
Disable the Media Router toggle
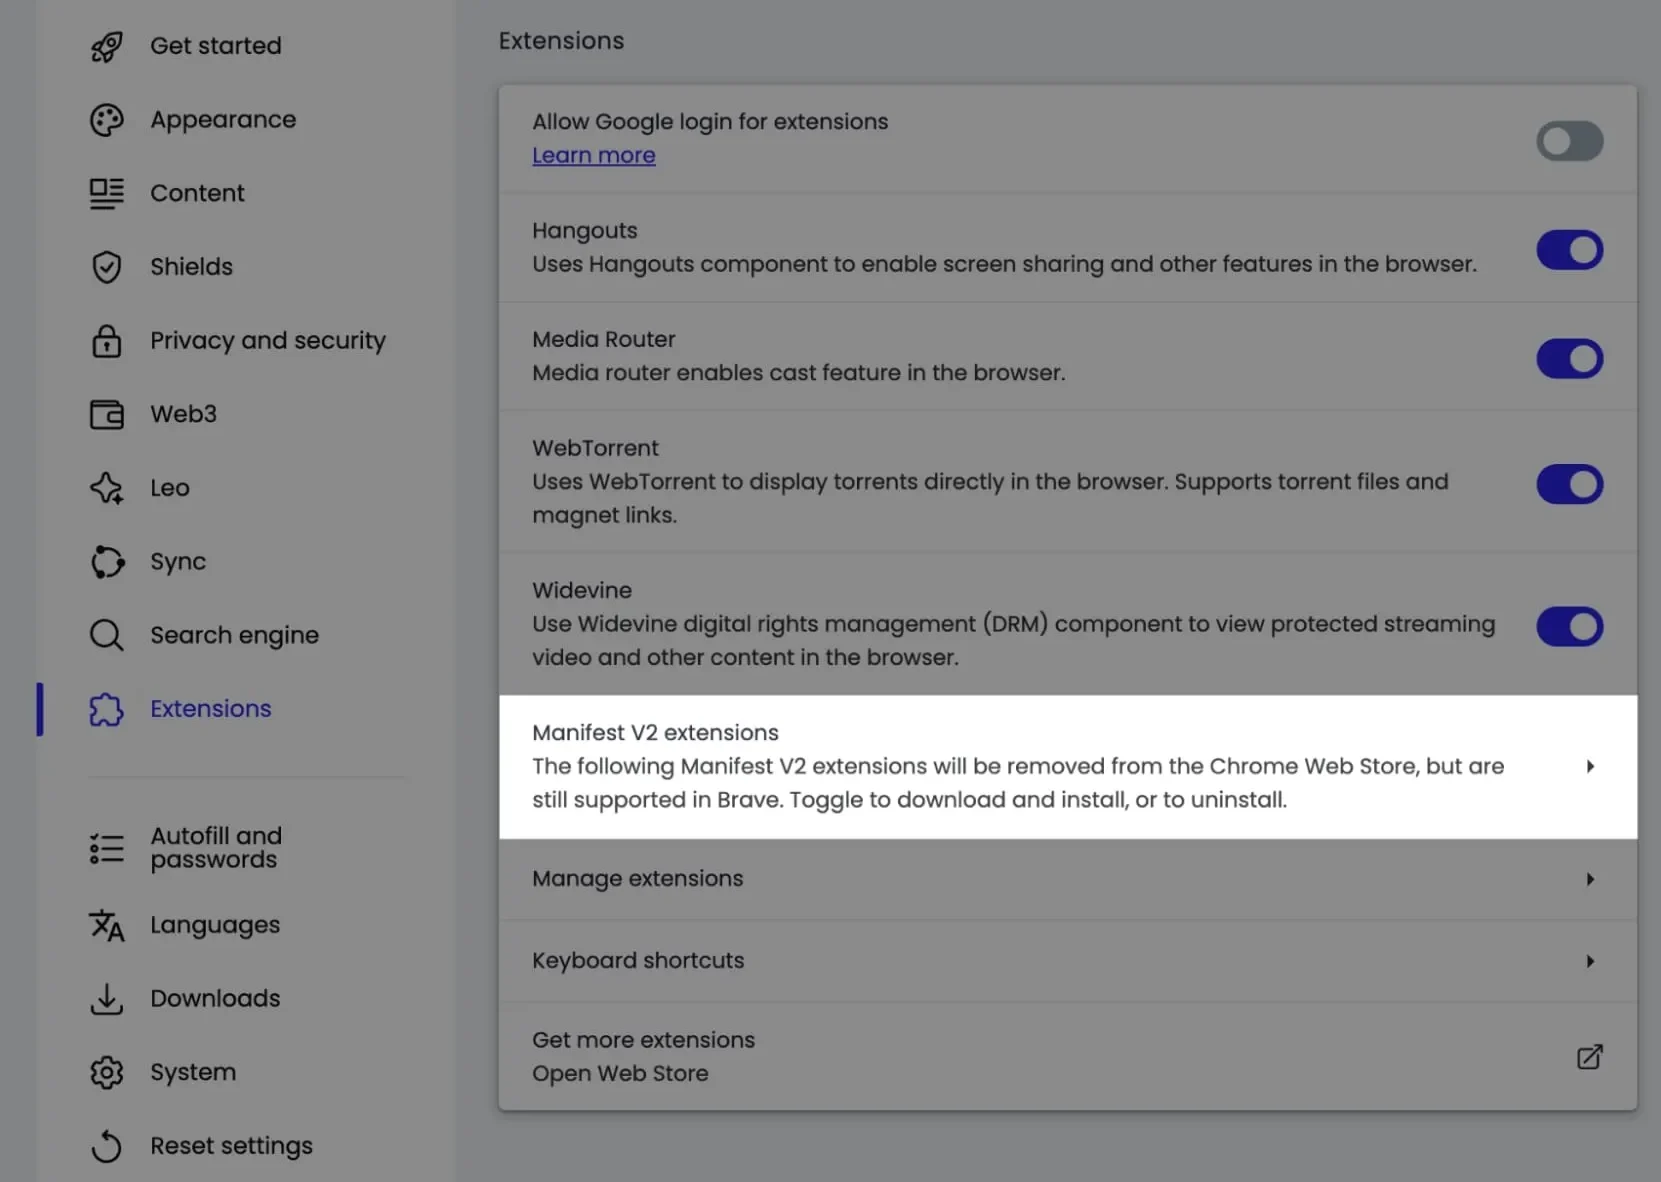click(1570, 358)
